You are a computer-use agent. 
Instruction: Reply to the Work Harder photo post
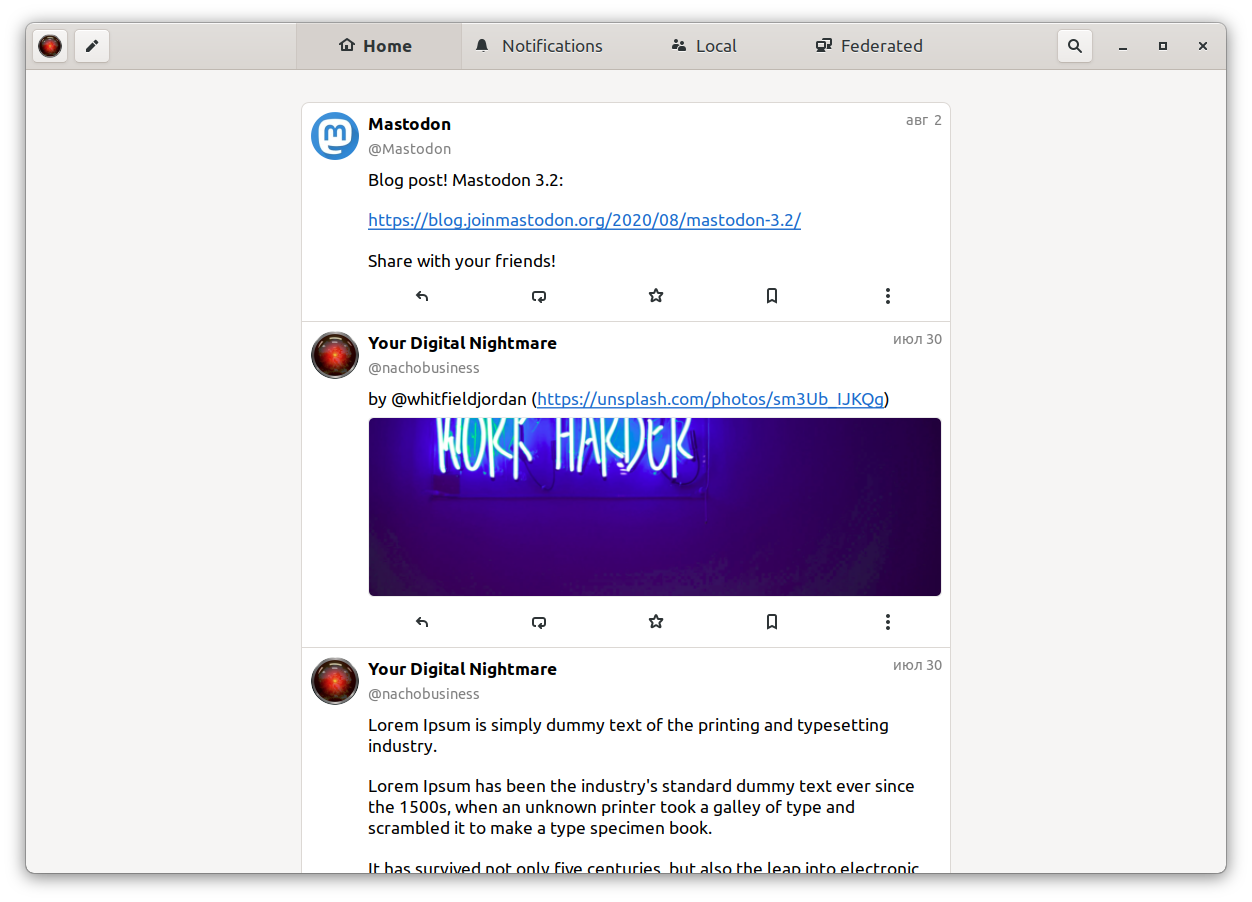(x=422, y=622)
